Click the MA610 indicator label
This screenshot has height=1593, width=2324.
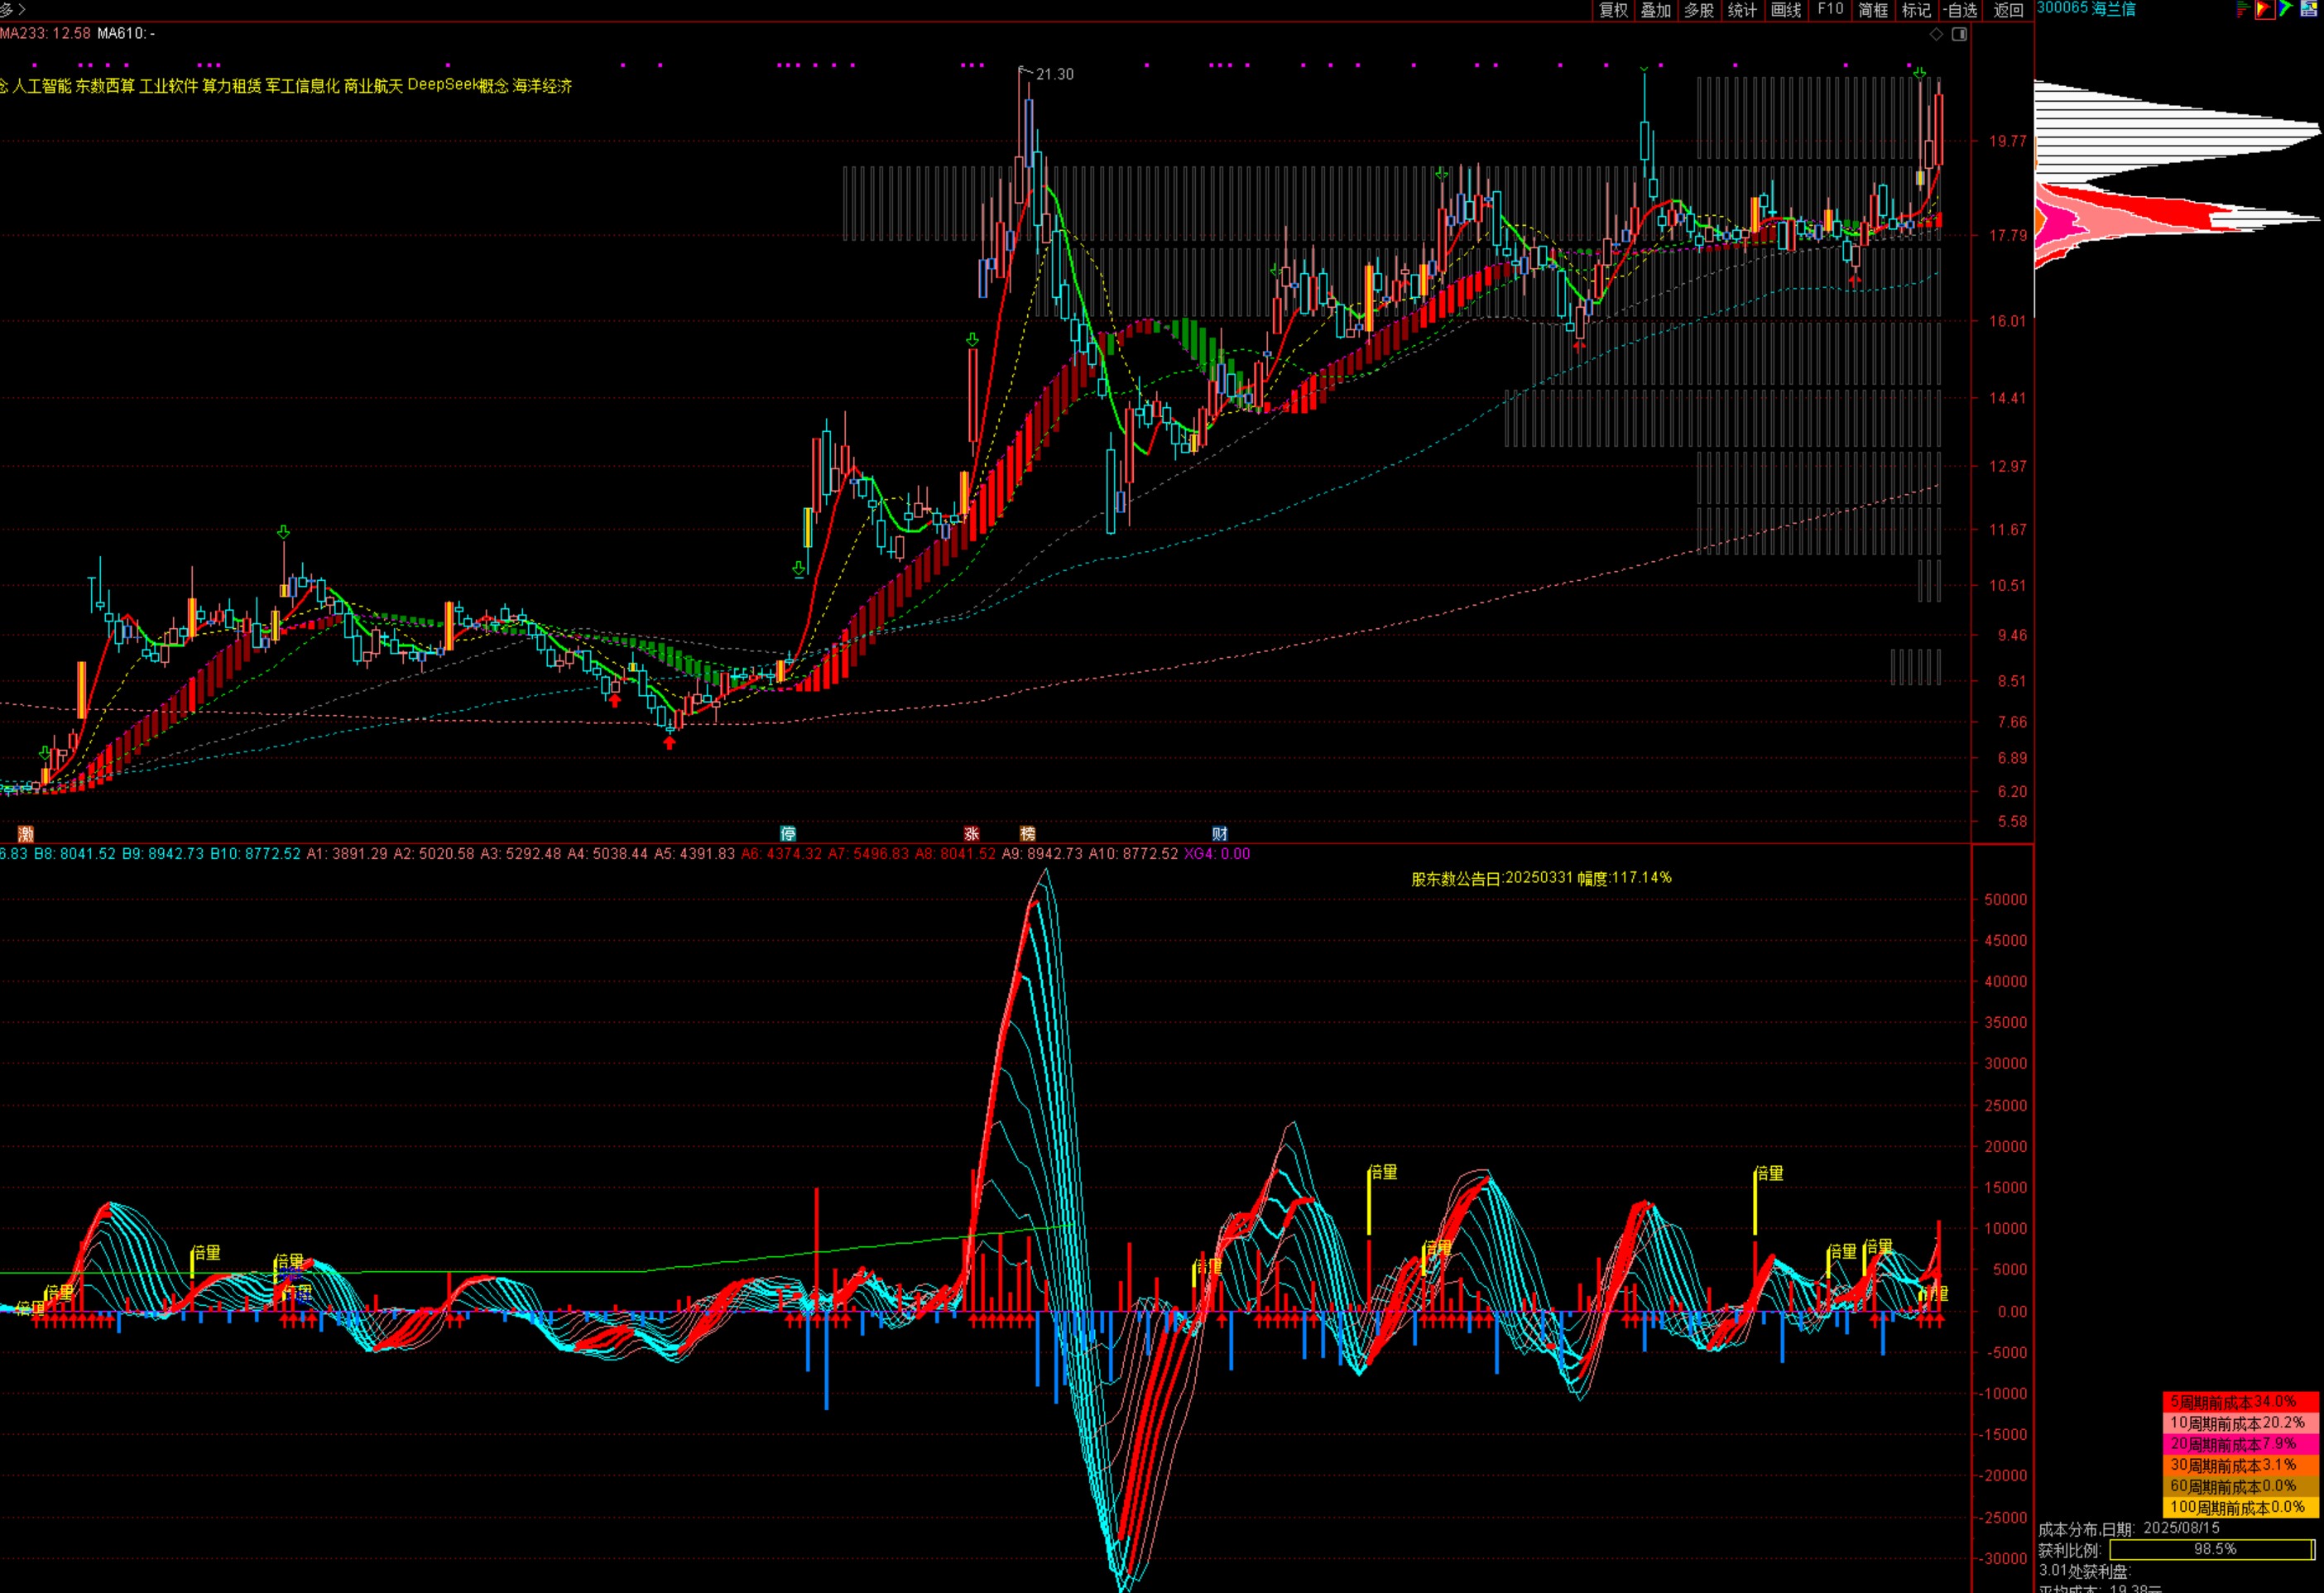[126, 33]
